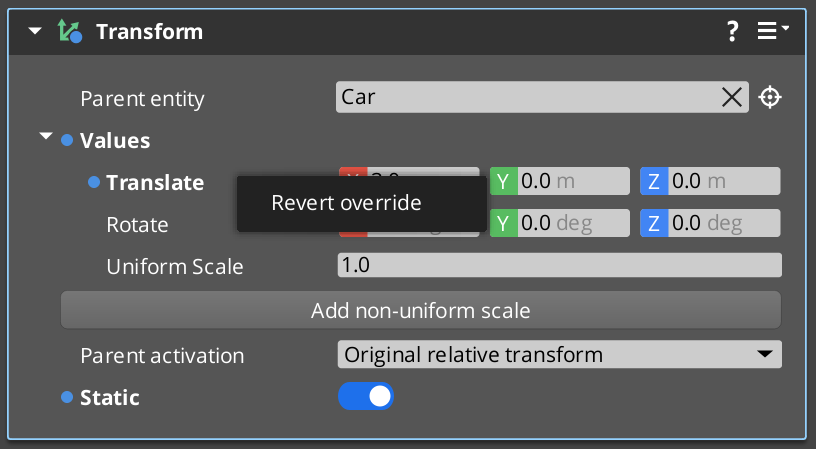Click the Uniform Scale value field

(559, 266)
